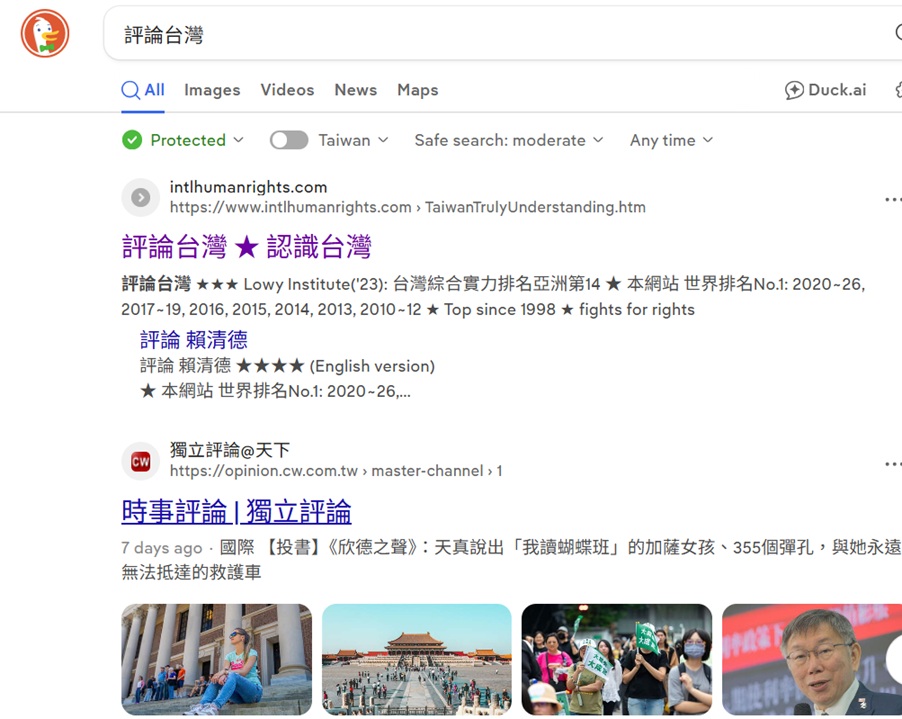This screenshot has width=902, height=719.
Task: Open Safe search: moderate dropdown
Action: [x=509, y=140]
